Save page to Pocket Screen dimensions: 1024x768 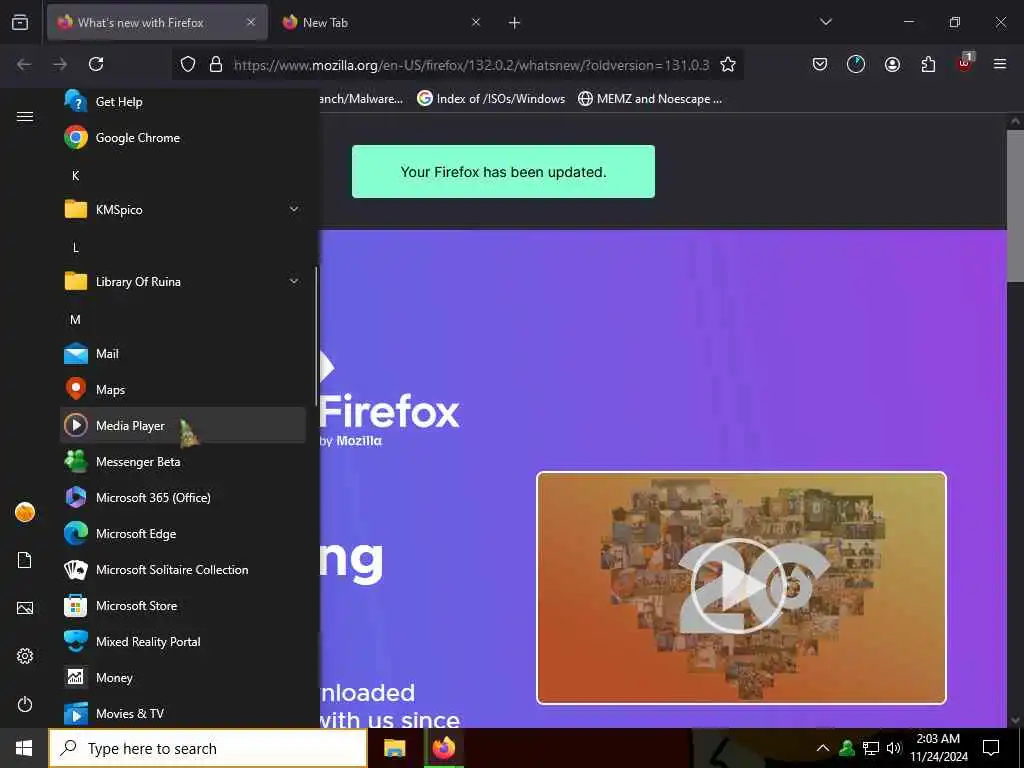pyautogui.click(x=820, y=64)
